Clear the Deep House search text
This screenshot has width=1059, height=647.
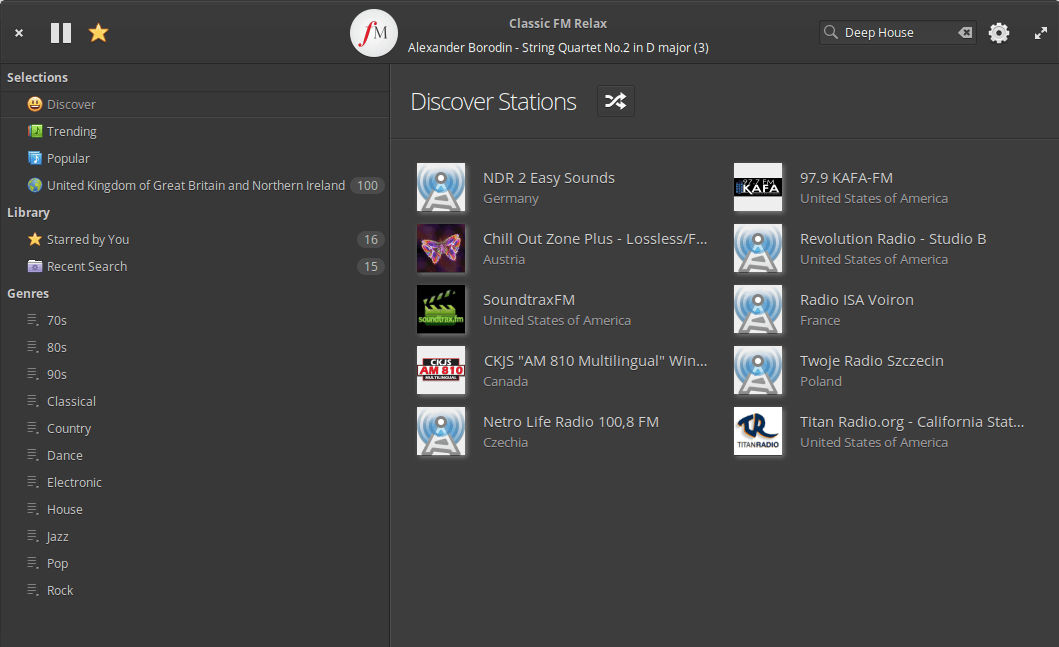(x=965, y=32)
